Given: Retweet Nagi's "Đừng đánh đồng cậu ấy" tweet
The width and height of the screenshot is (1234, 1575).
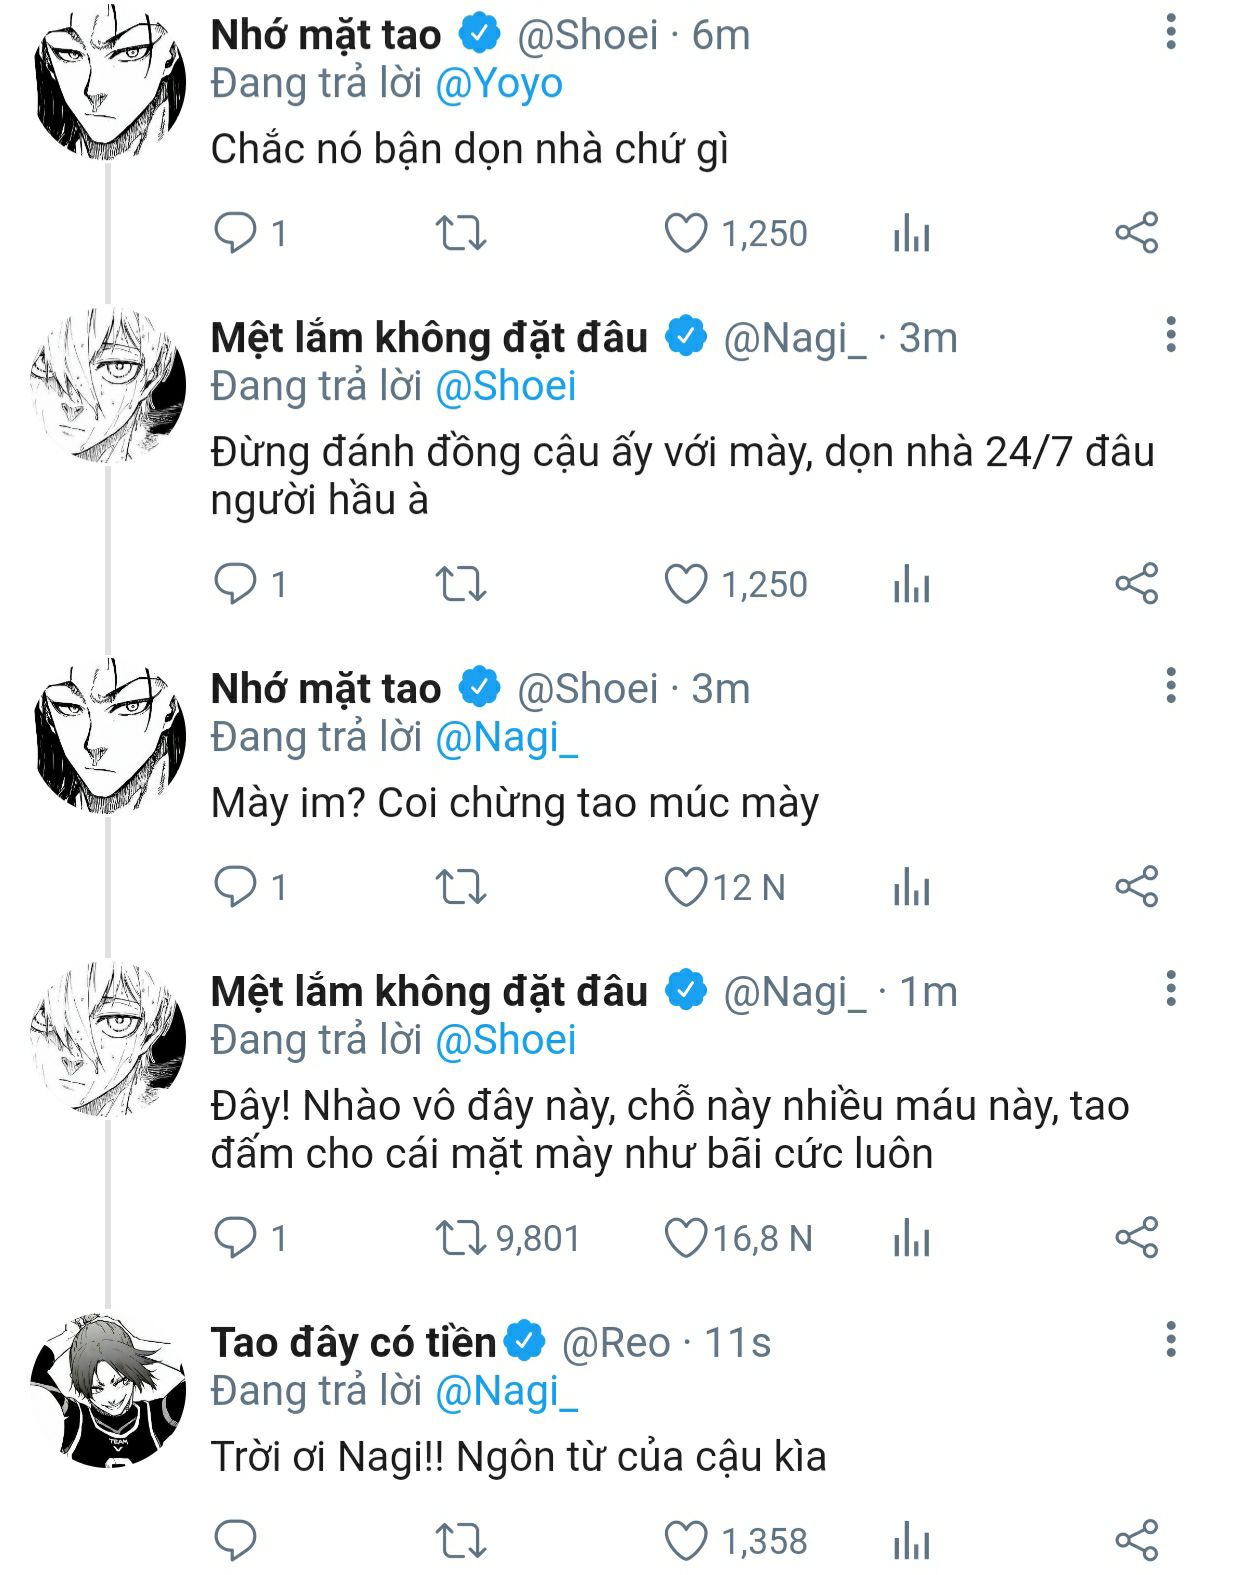Looking at the screenshot, I should click(460, 584).
